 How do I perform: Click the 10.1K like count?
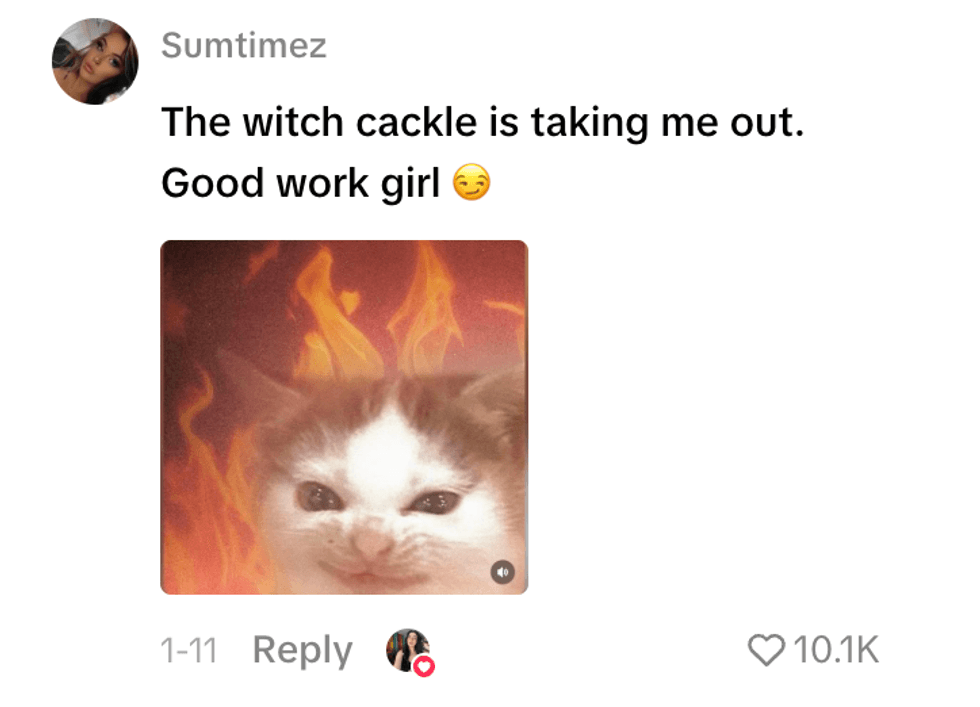[836, 650]
